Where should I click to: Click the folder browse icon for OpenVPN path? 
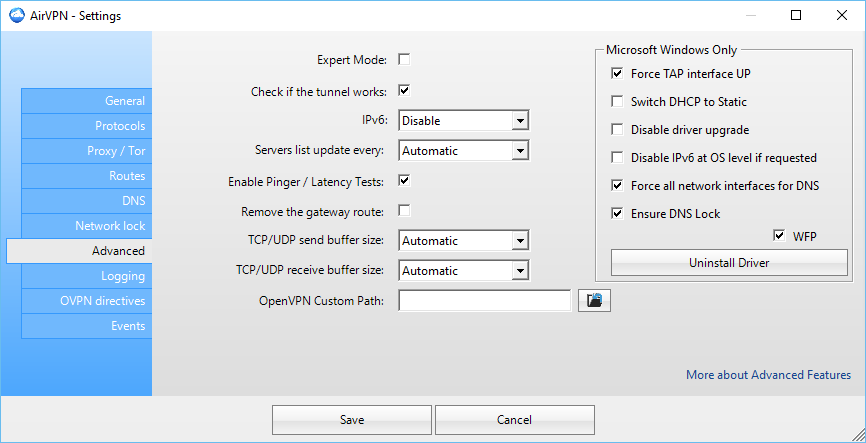(594, 300)
